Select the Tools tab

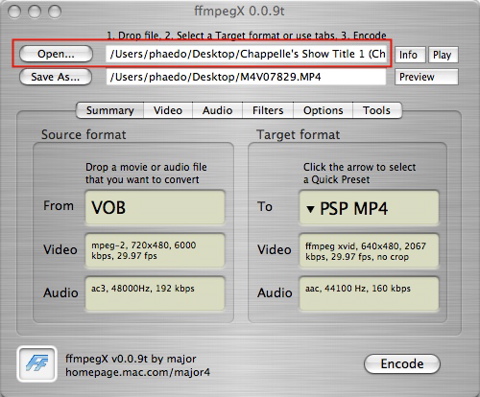377,110
